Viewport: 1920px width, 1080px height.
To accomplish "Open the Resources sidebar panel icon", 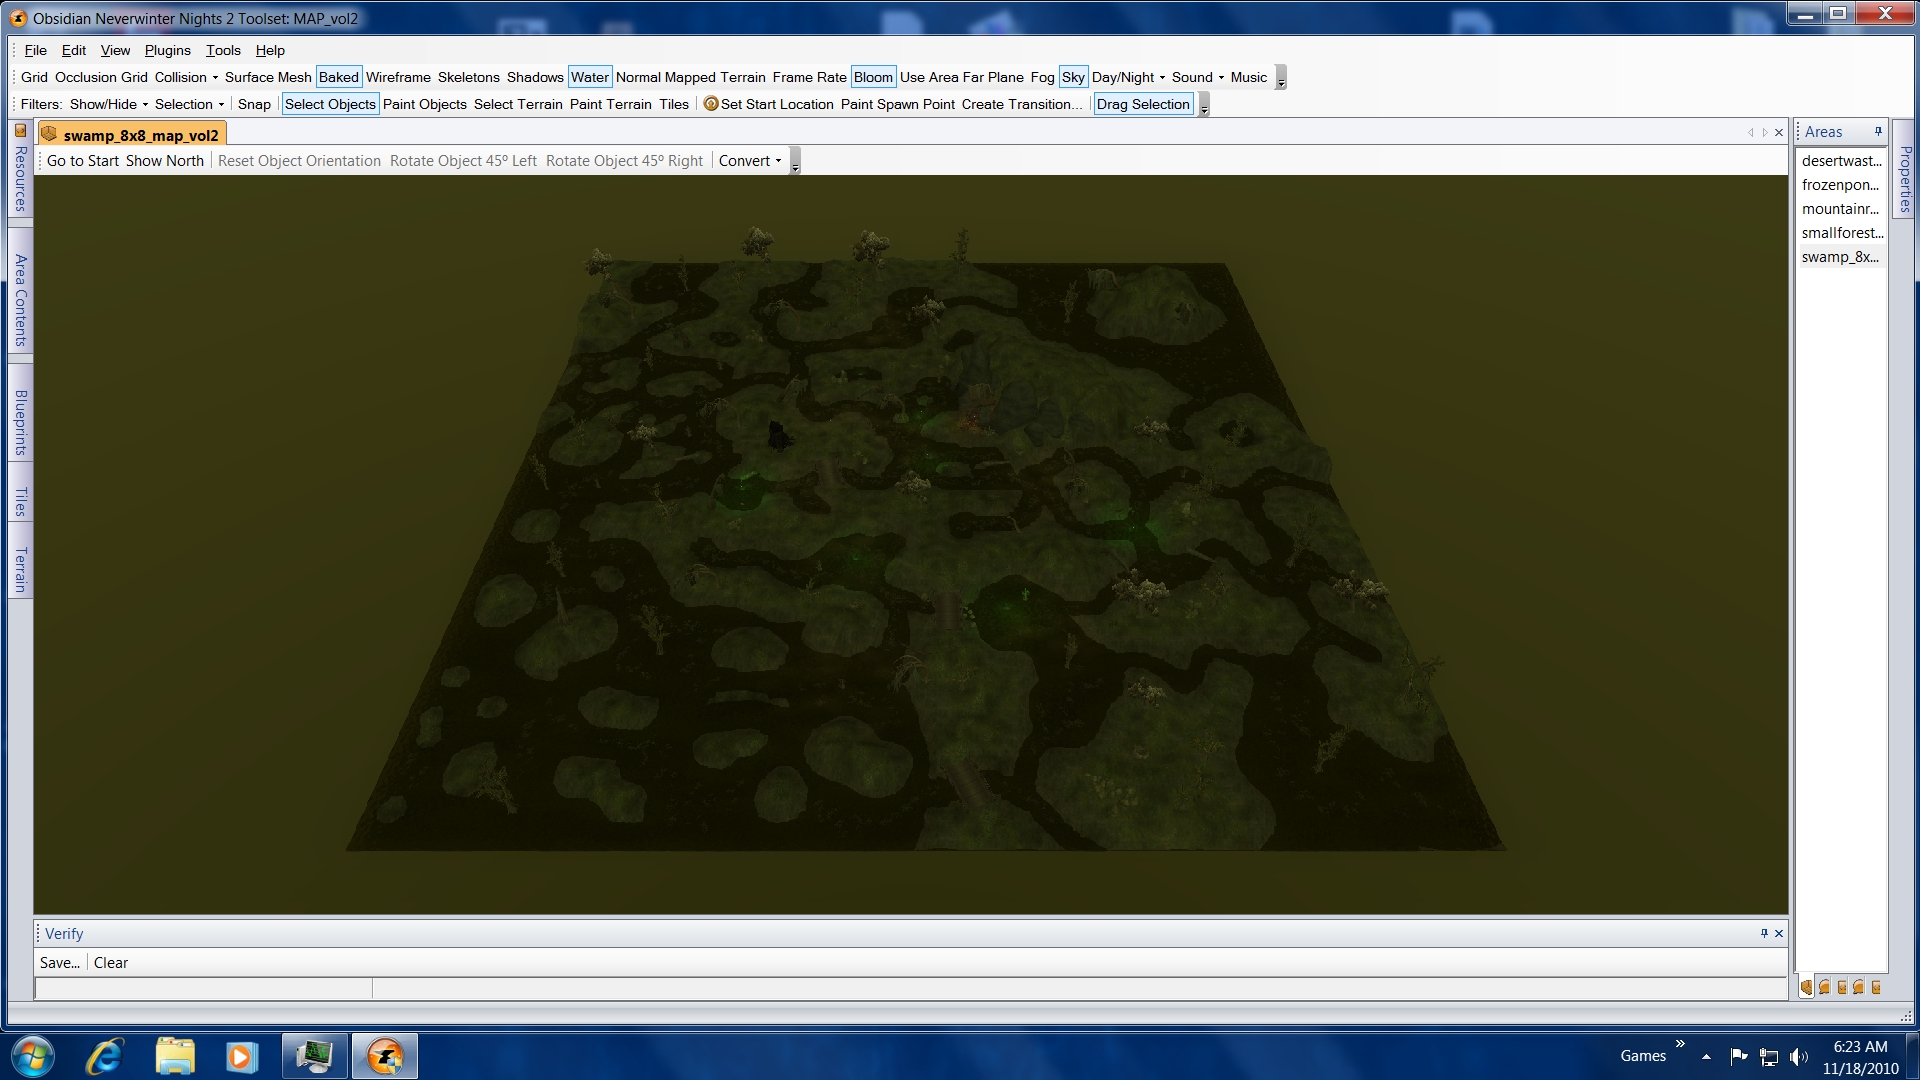I will pyautogui.click(x=20, y=130).
